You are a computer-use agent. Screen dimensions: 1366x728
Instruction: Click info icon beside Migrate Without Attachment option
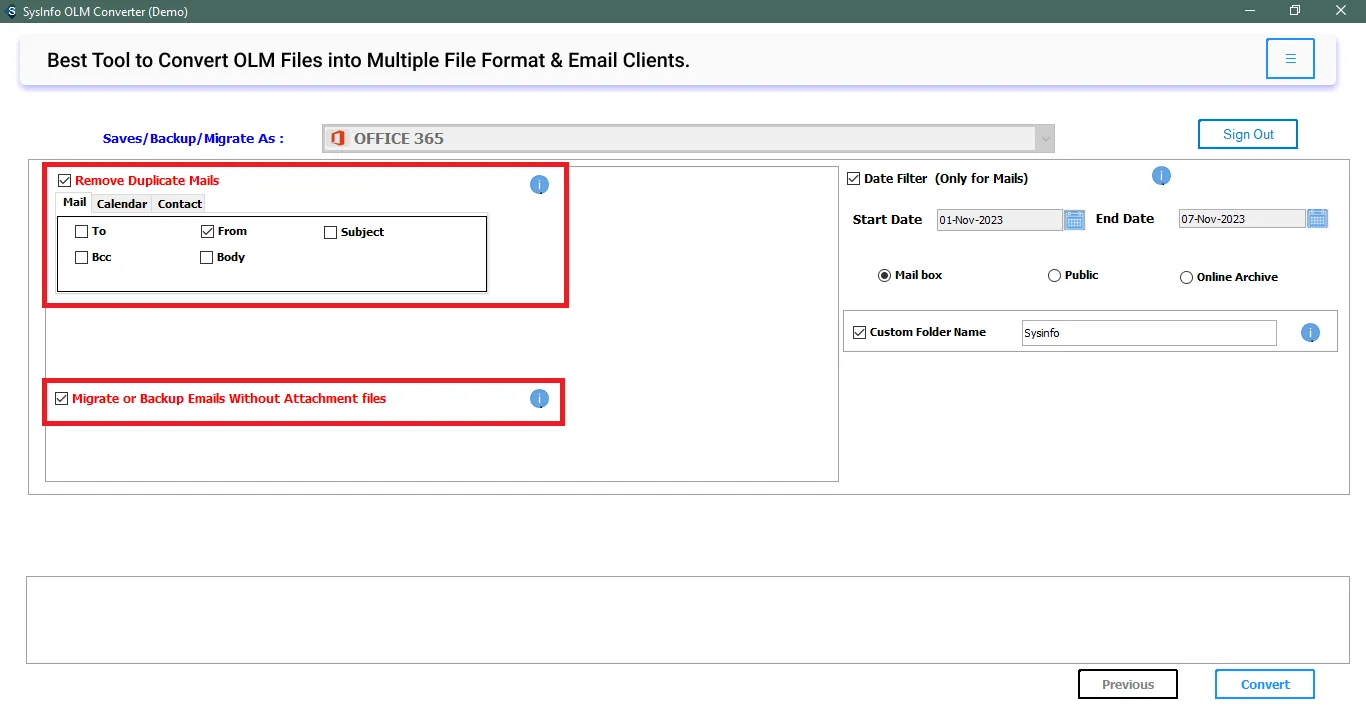tap(539, 399)
